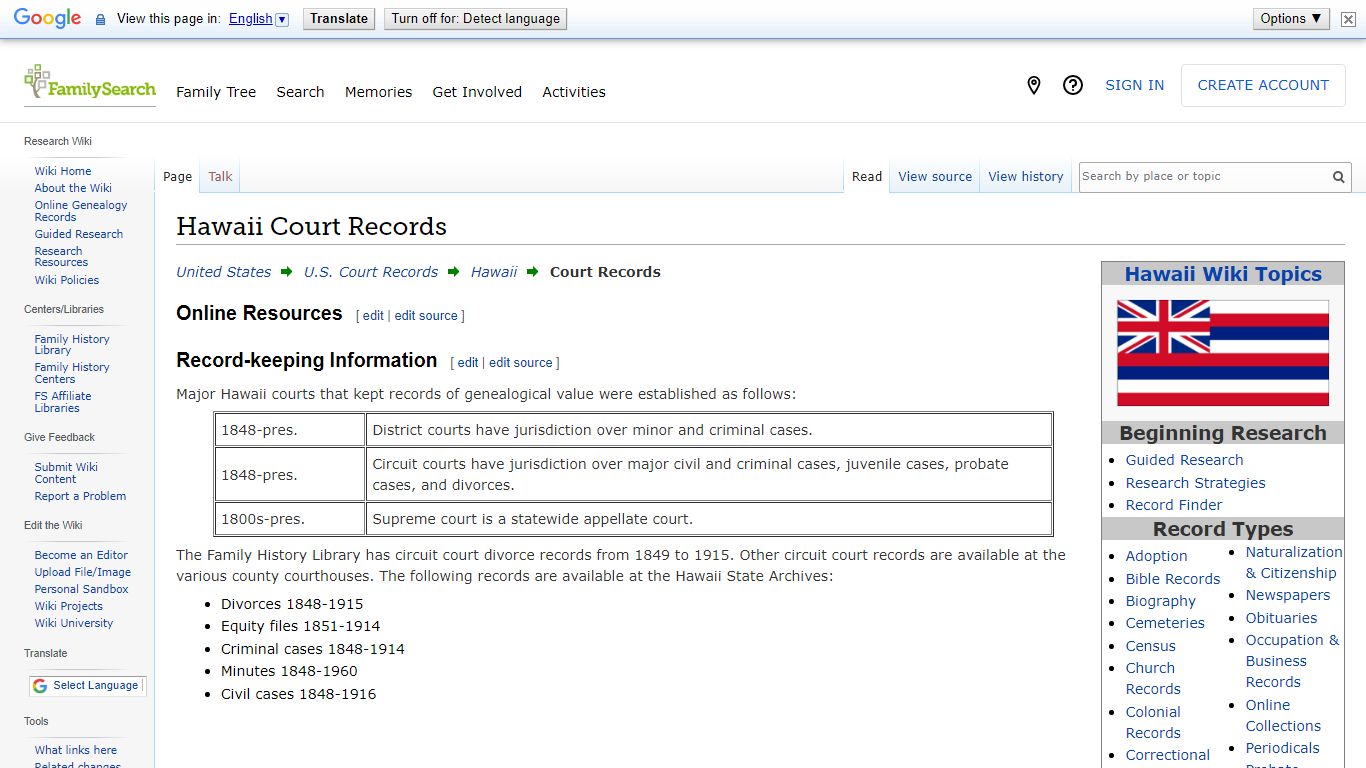Screen dimensions: 1366x768
Task: Open Wiki Projects link
Action: (69, 606)
